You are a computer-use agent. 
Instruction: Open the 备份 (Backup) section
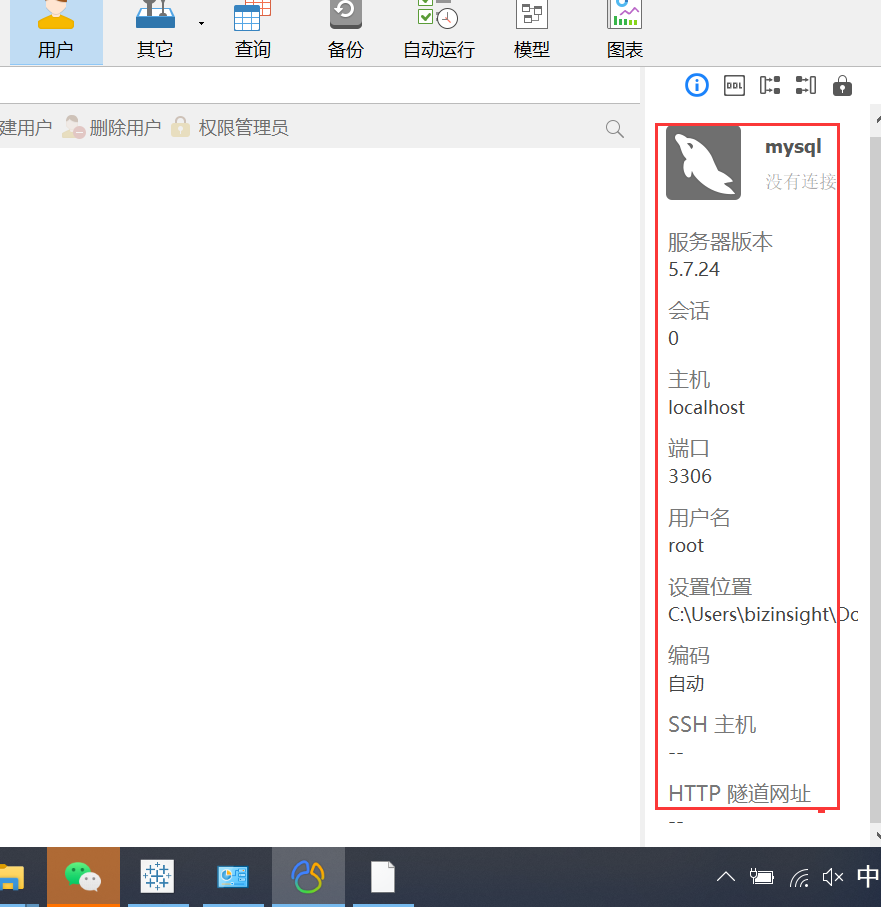[x=345, y=31]
